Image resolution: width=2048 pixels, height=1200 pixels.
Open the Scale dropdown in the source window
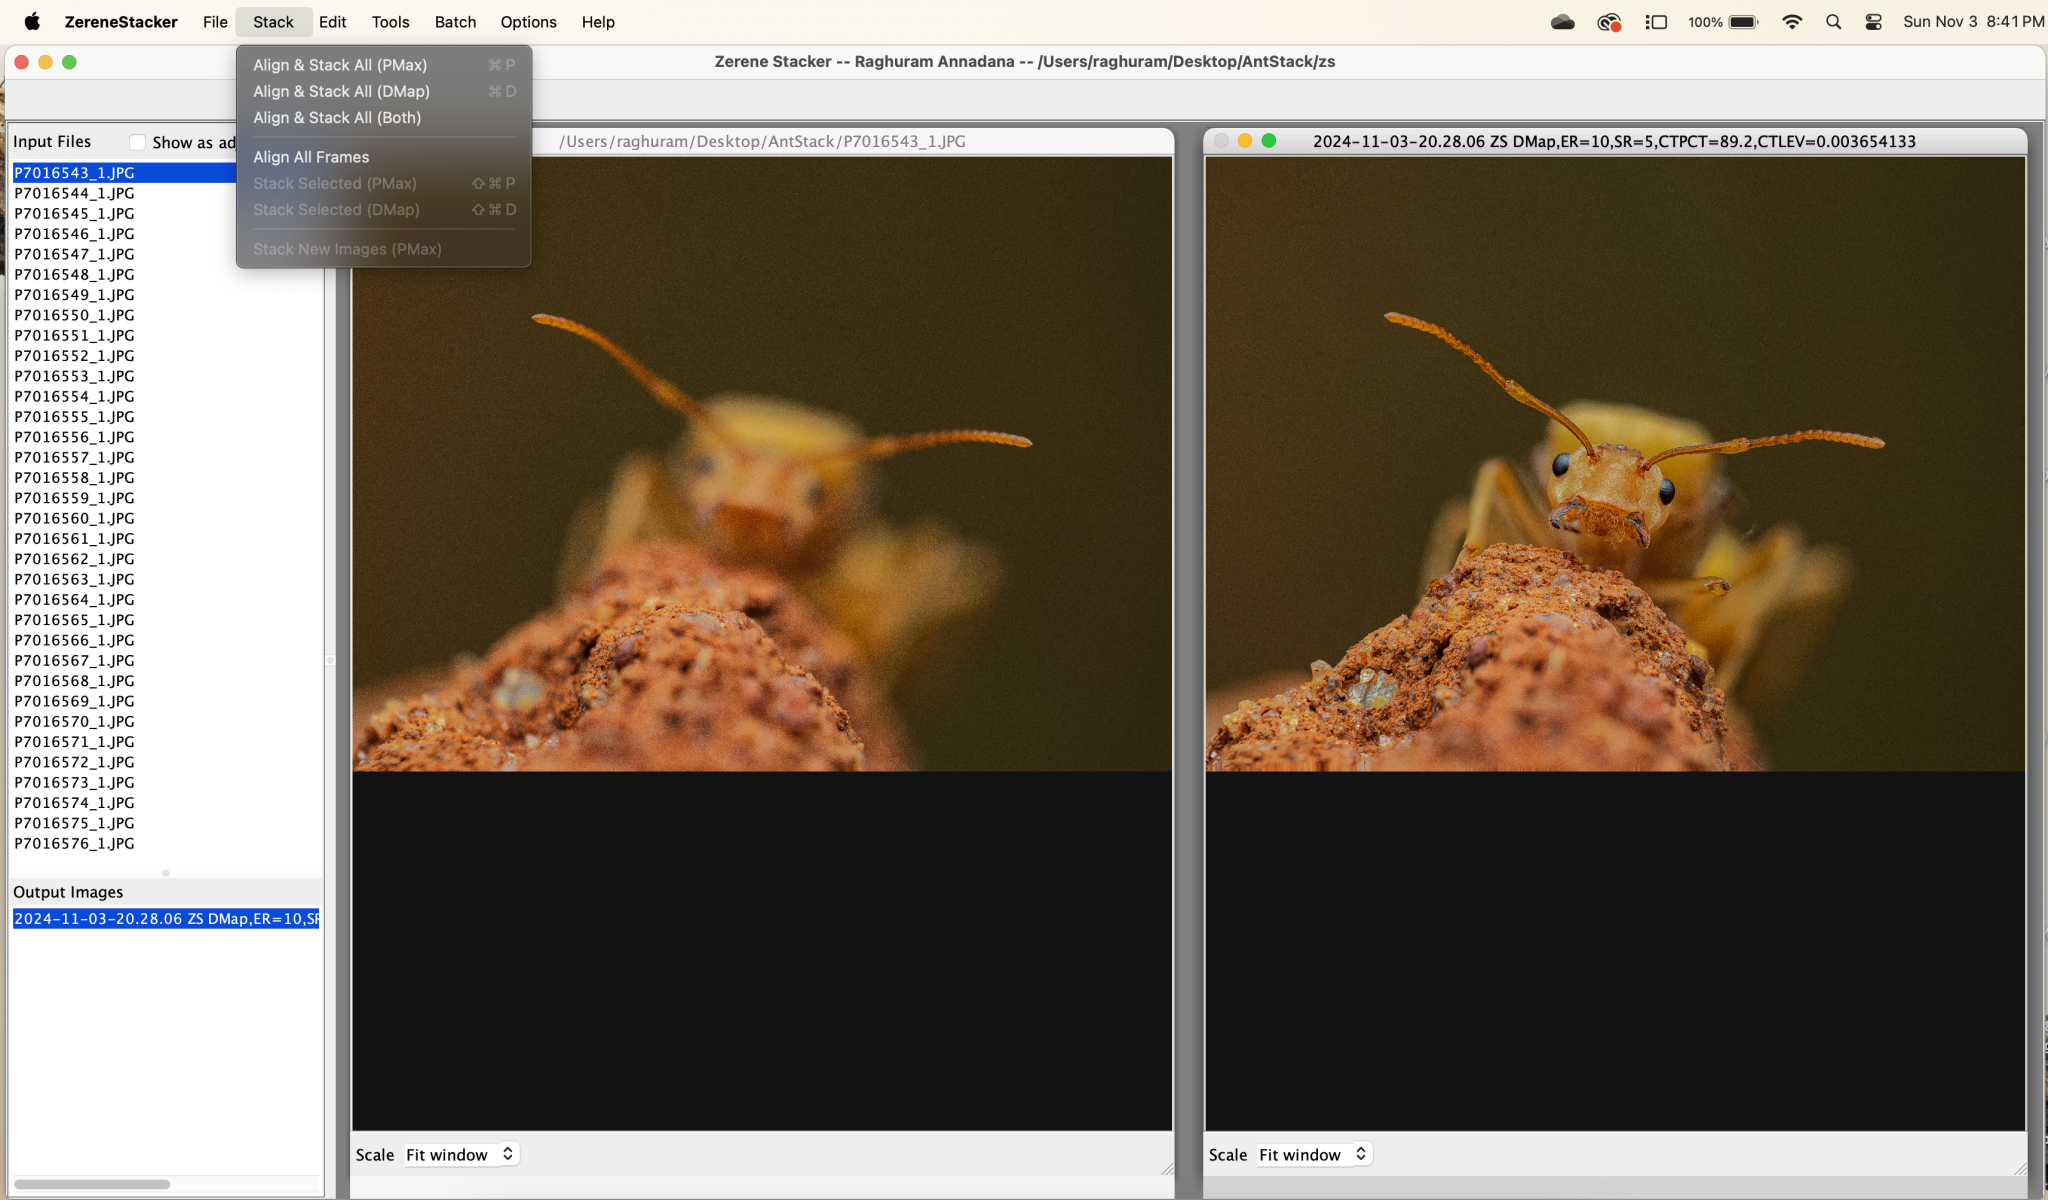[x=461, y=1154]
